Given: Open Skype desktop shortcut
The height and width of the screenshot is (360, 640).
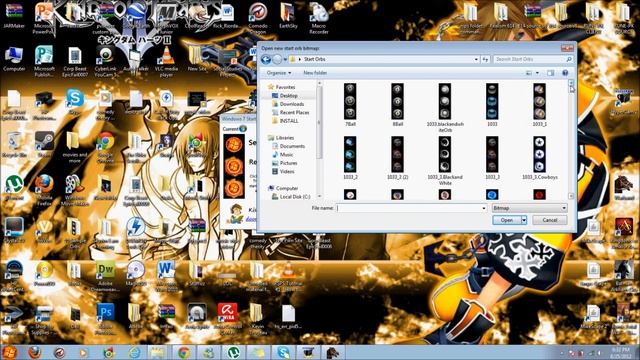Looking at the screenshot, I should (75, 102).
